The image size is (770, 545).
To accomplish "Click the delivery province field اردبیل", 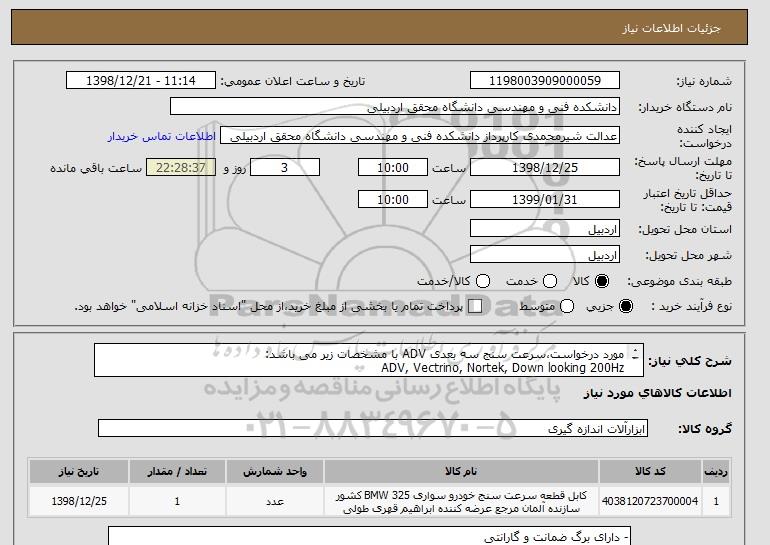I will pyautogui.click(x=545, y=229).
